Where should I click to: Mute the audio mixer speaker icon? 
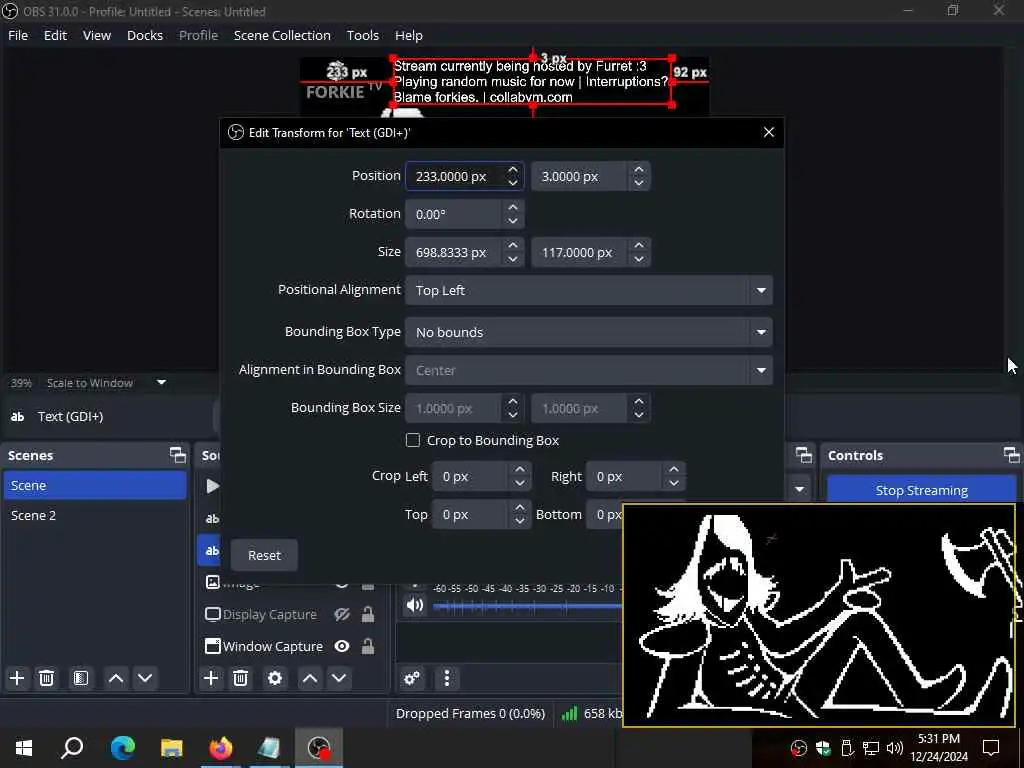pyautogui.click(x=415, y=605)
